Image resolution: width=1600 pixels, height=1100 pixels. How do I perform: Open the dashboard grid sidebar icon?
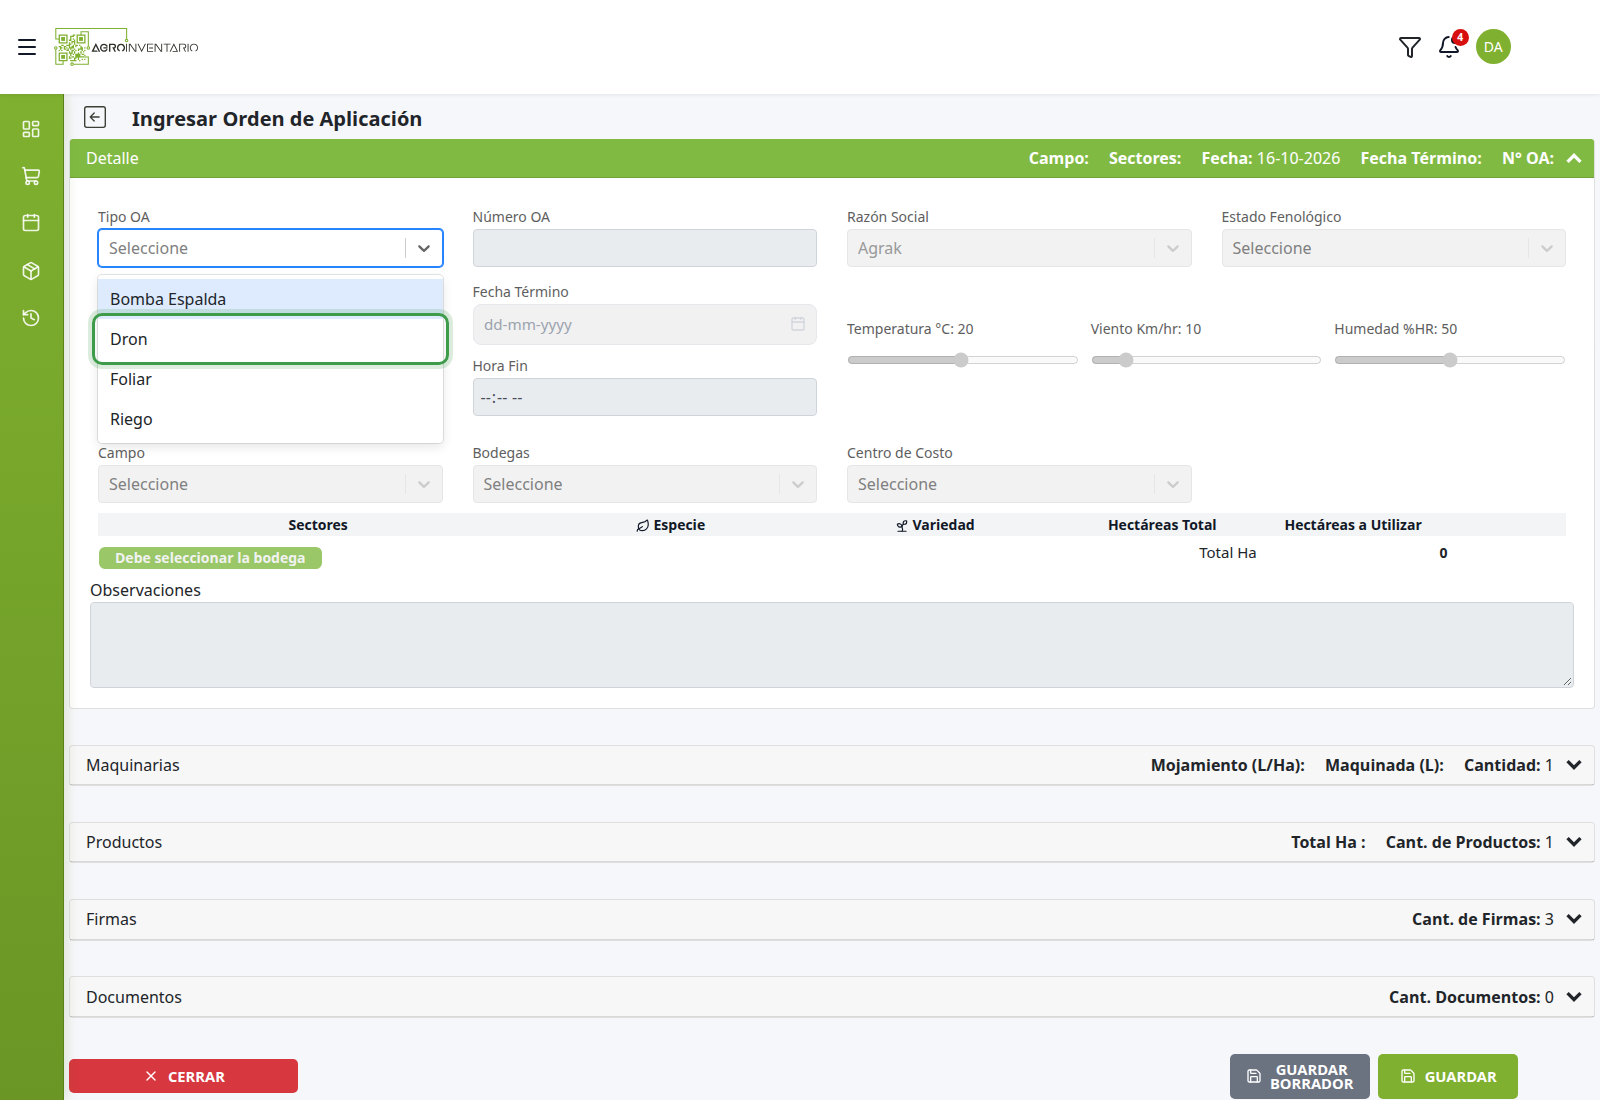tap(31, 129)
